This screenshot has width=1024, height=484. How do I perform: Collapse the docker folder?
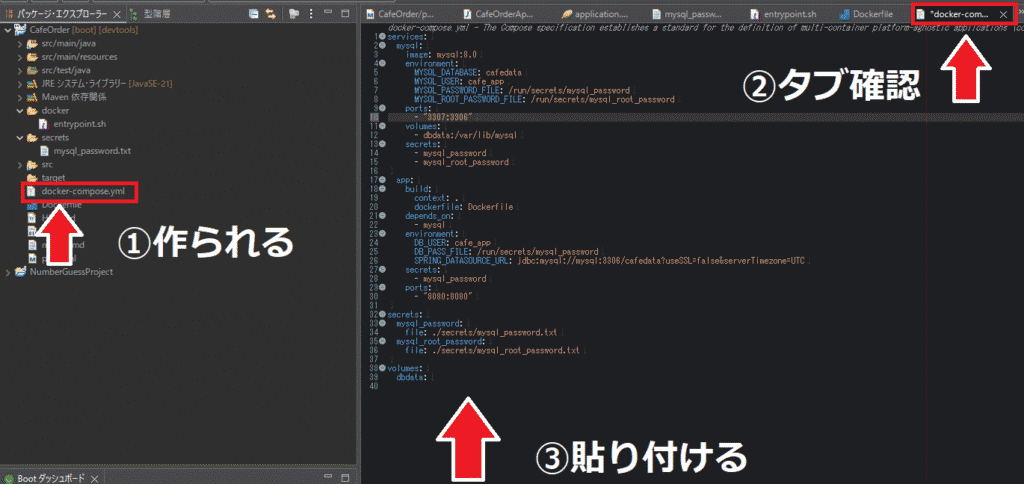[20, 110]
